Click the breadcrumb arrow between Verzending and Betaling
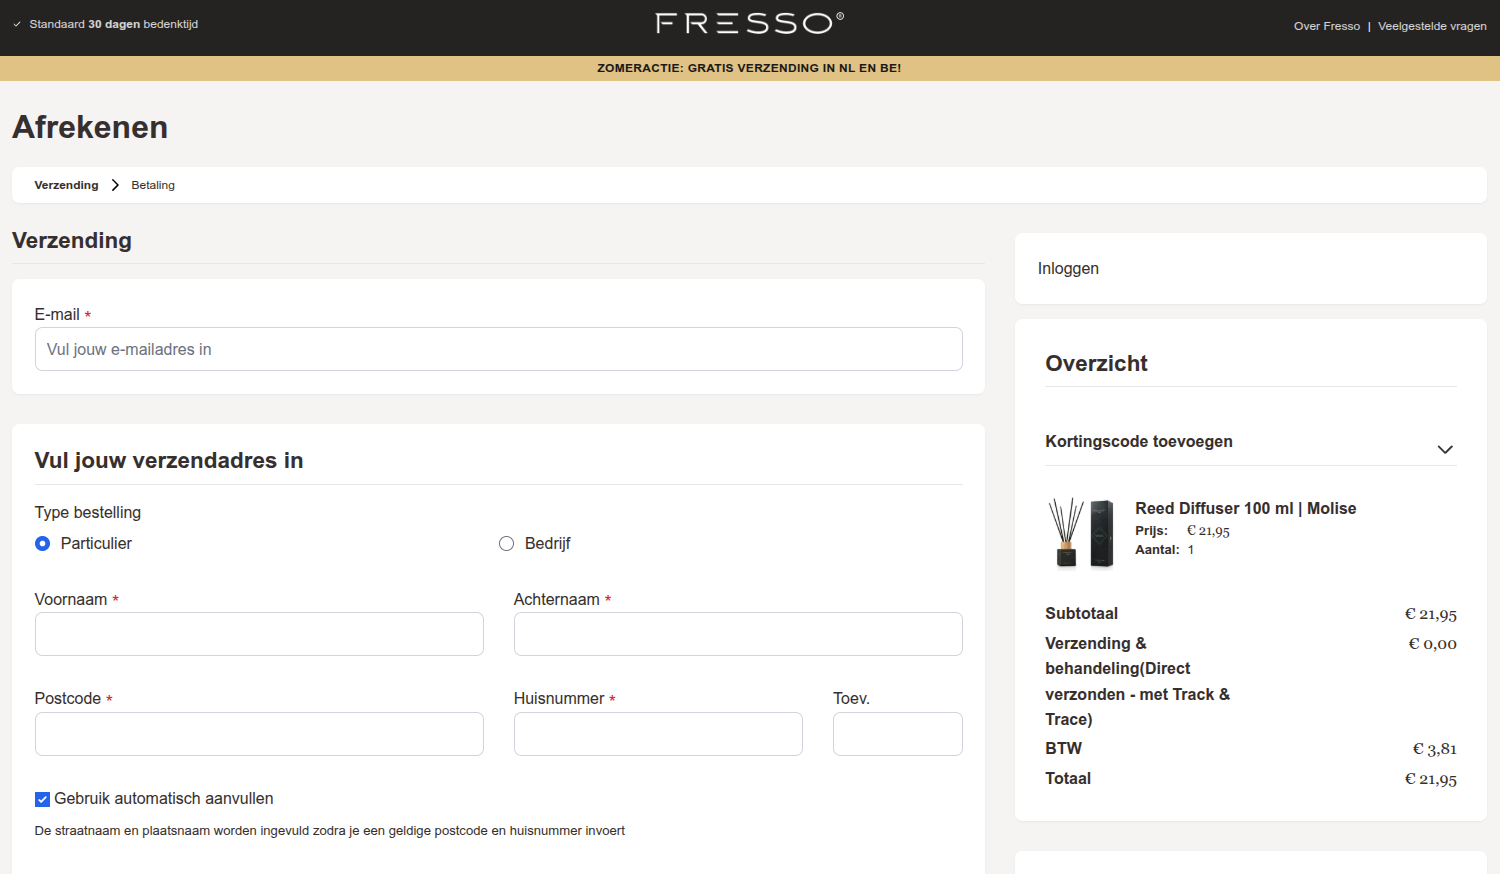The width and height of the screenshot is (1500, 874). point(115,185)
